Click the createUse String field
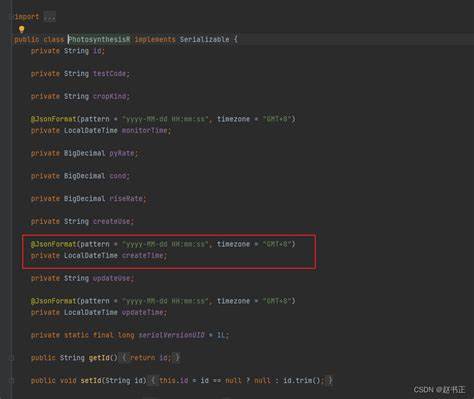 click(x=82, y=221)
